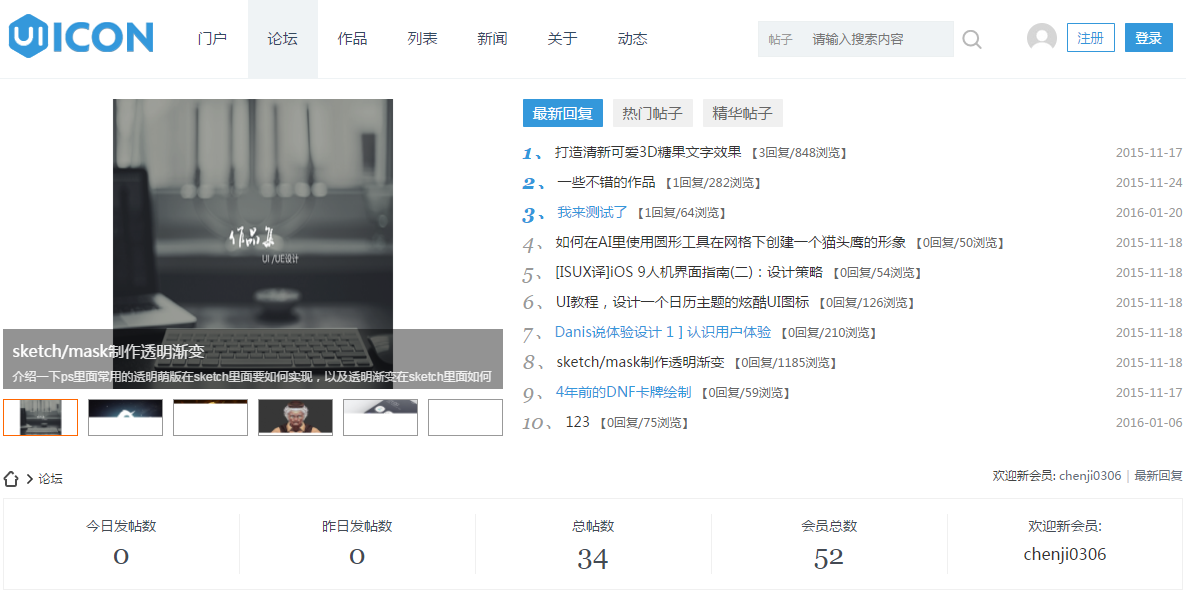
Task: Go to the 作品 navigation menu
Action: [352, 39]
